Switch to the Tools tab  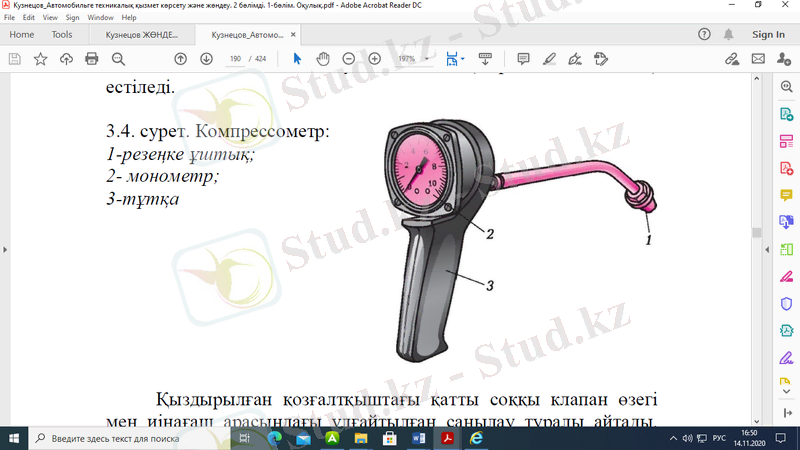tap(62, 34)
